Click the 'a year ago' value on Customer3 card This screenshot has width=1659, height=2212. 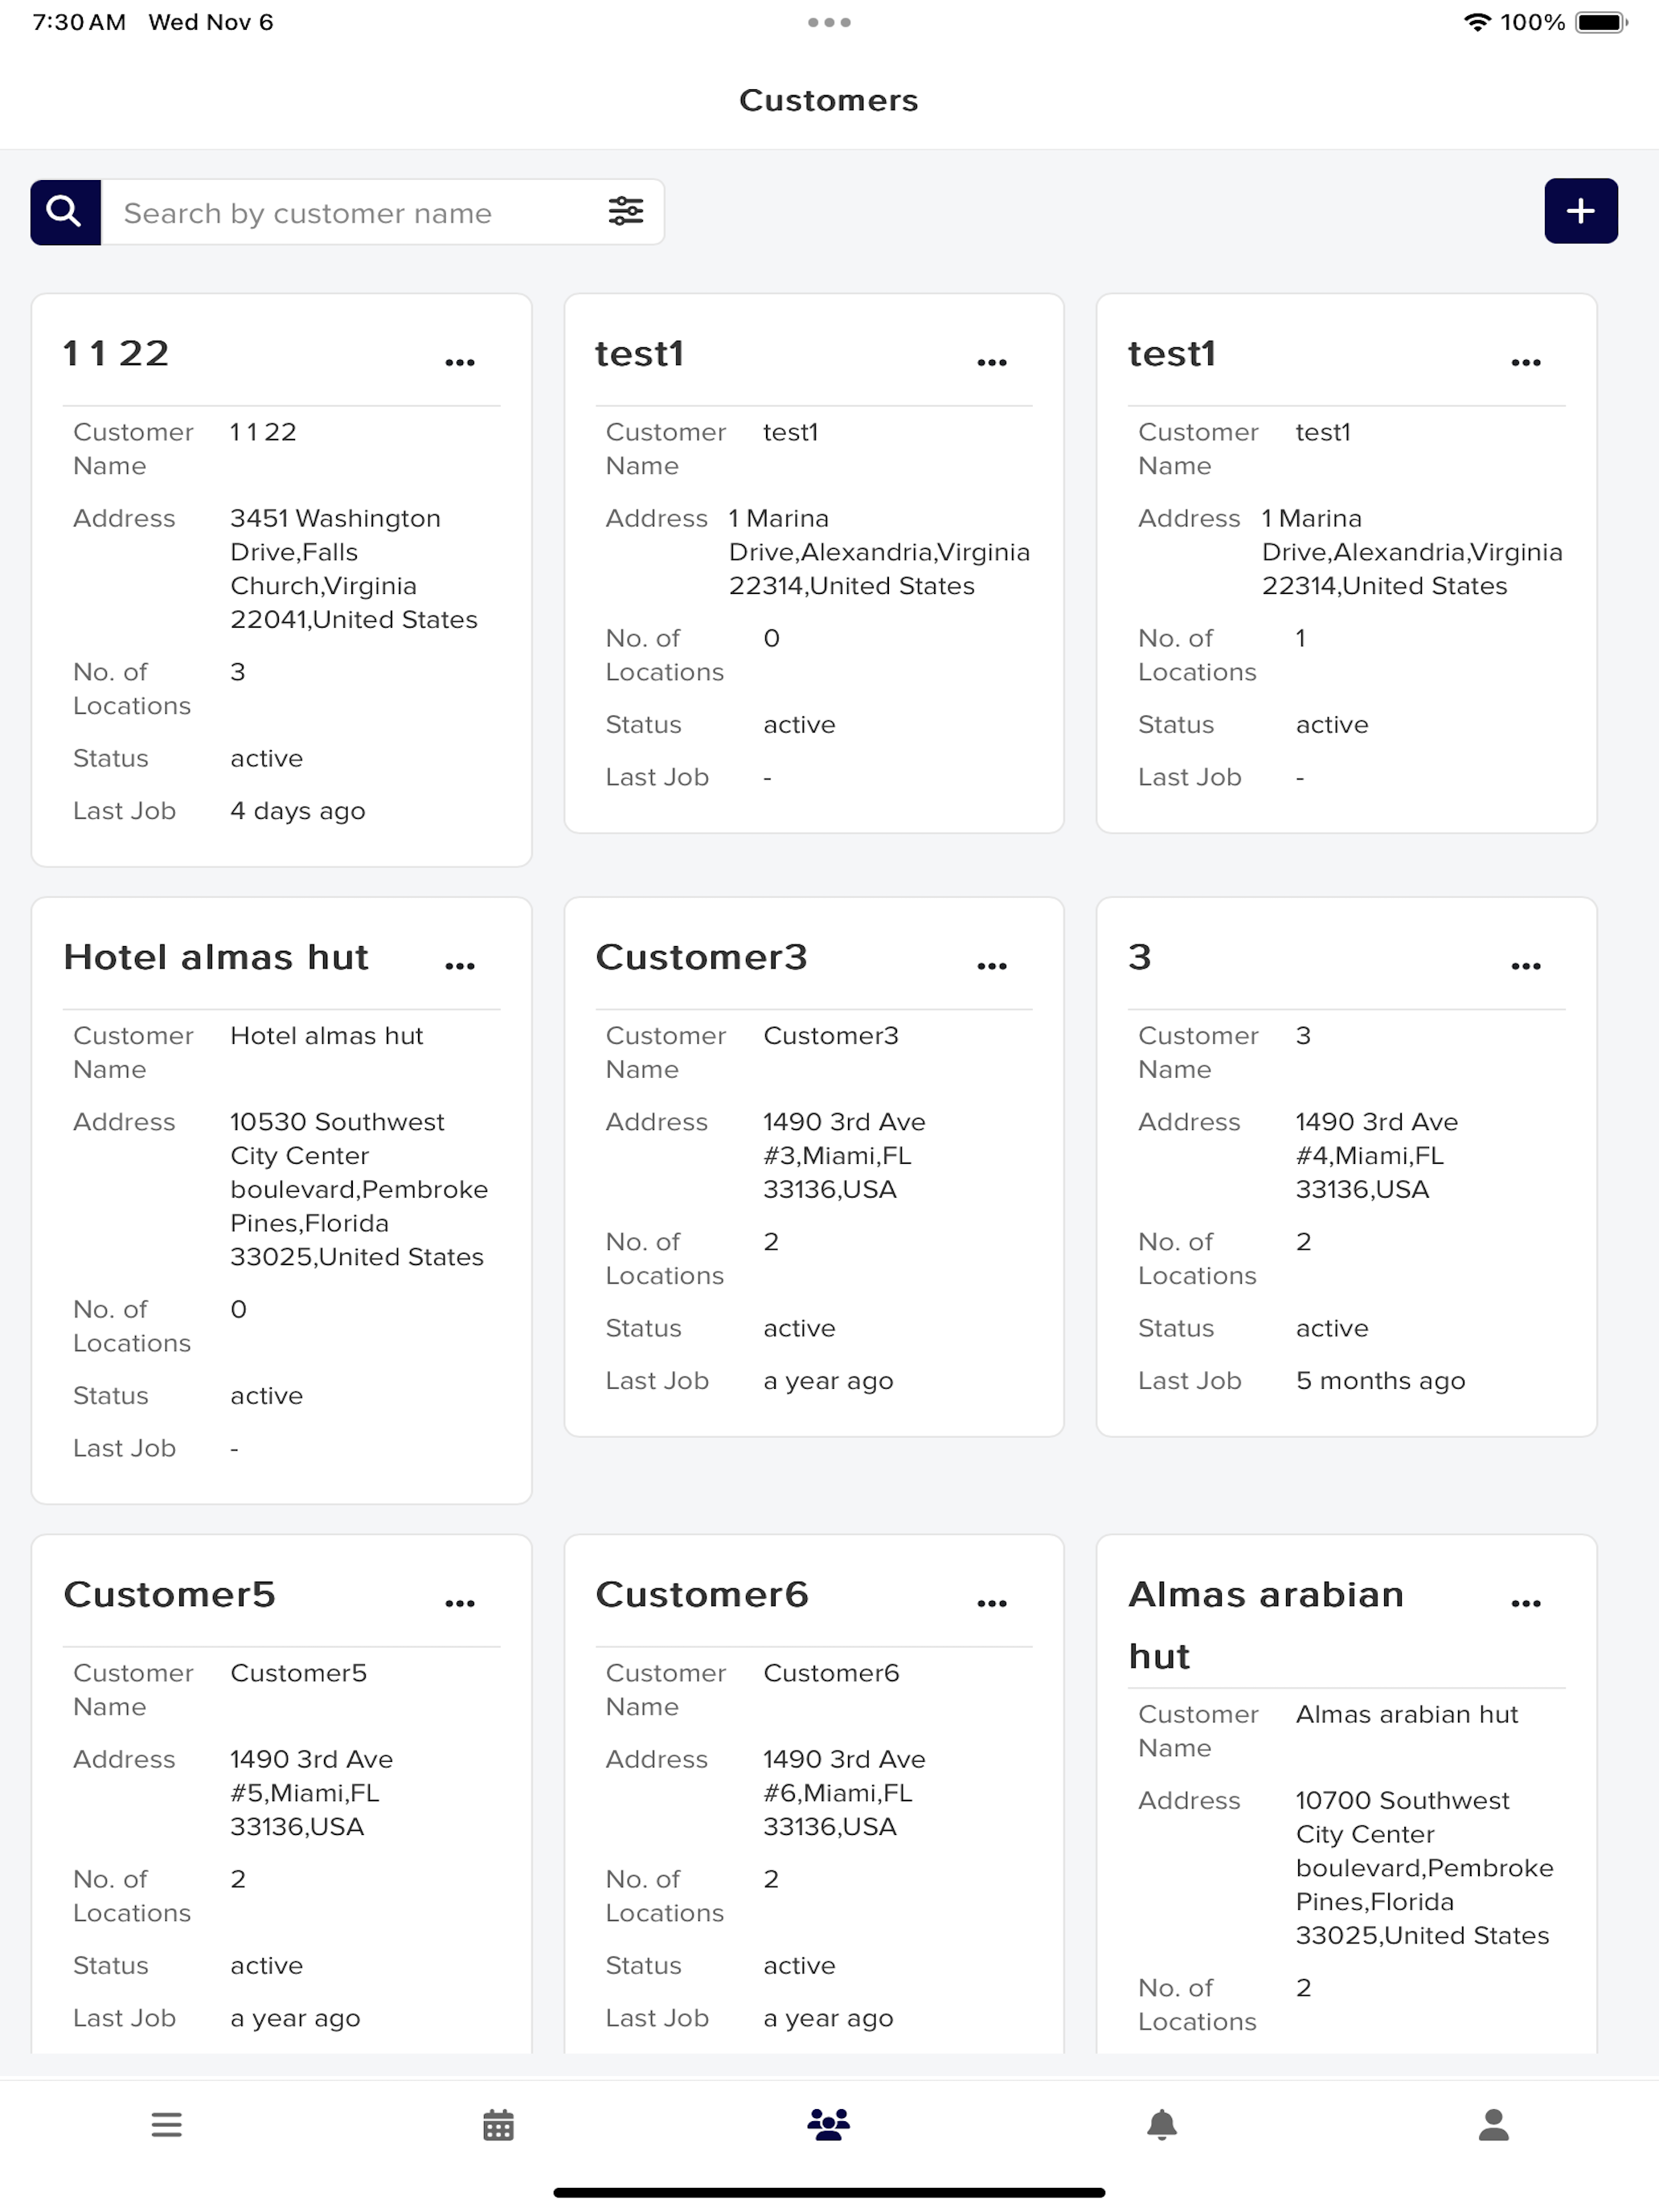pyautogui.click(x=828, y=1381)
